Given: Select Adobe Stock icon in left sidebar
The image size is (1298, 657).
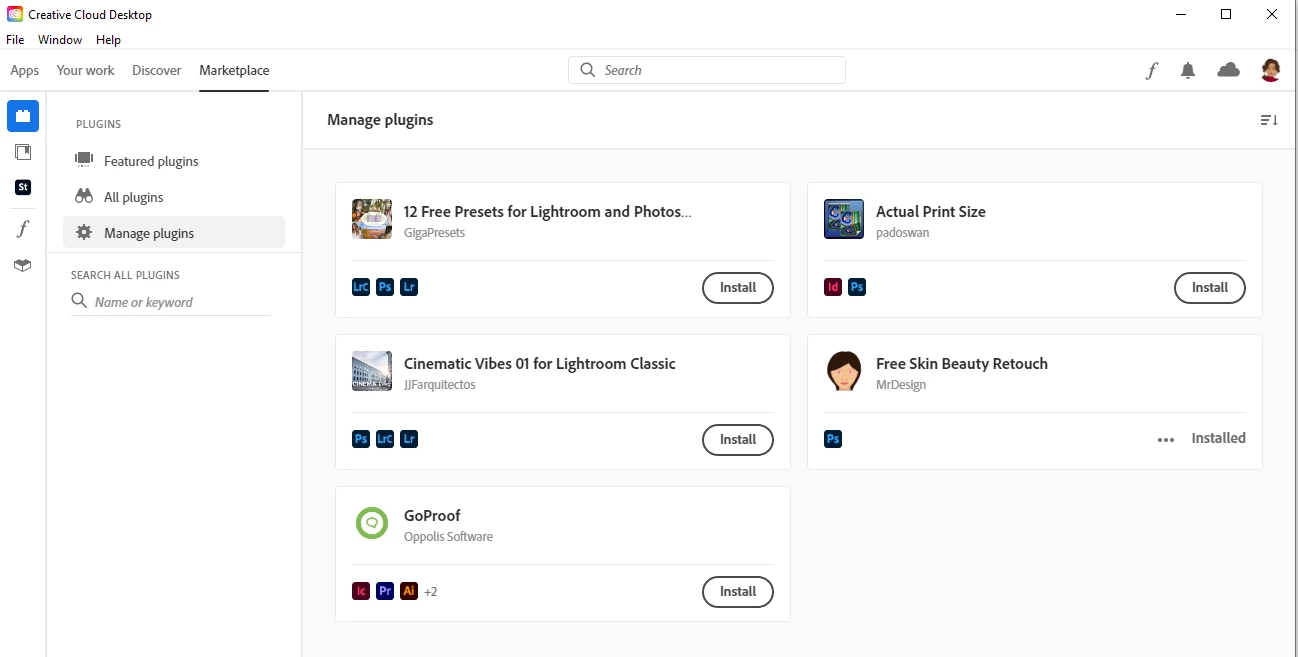Looking at the screenshot, I should pos(23,187).
